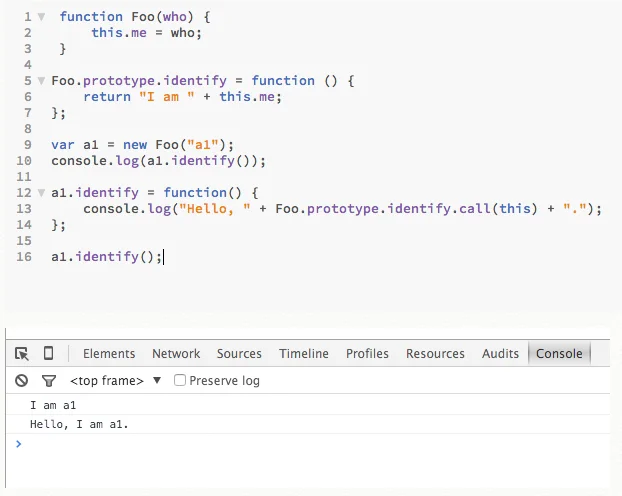Image resolution: width=622 pixels, height=496 pixels.
Task: Select the Console tab
Action: click(x=559, y=353)
